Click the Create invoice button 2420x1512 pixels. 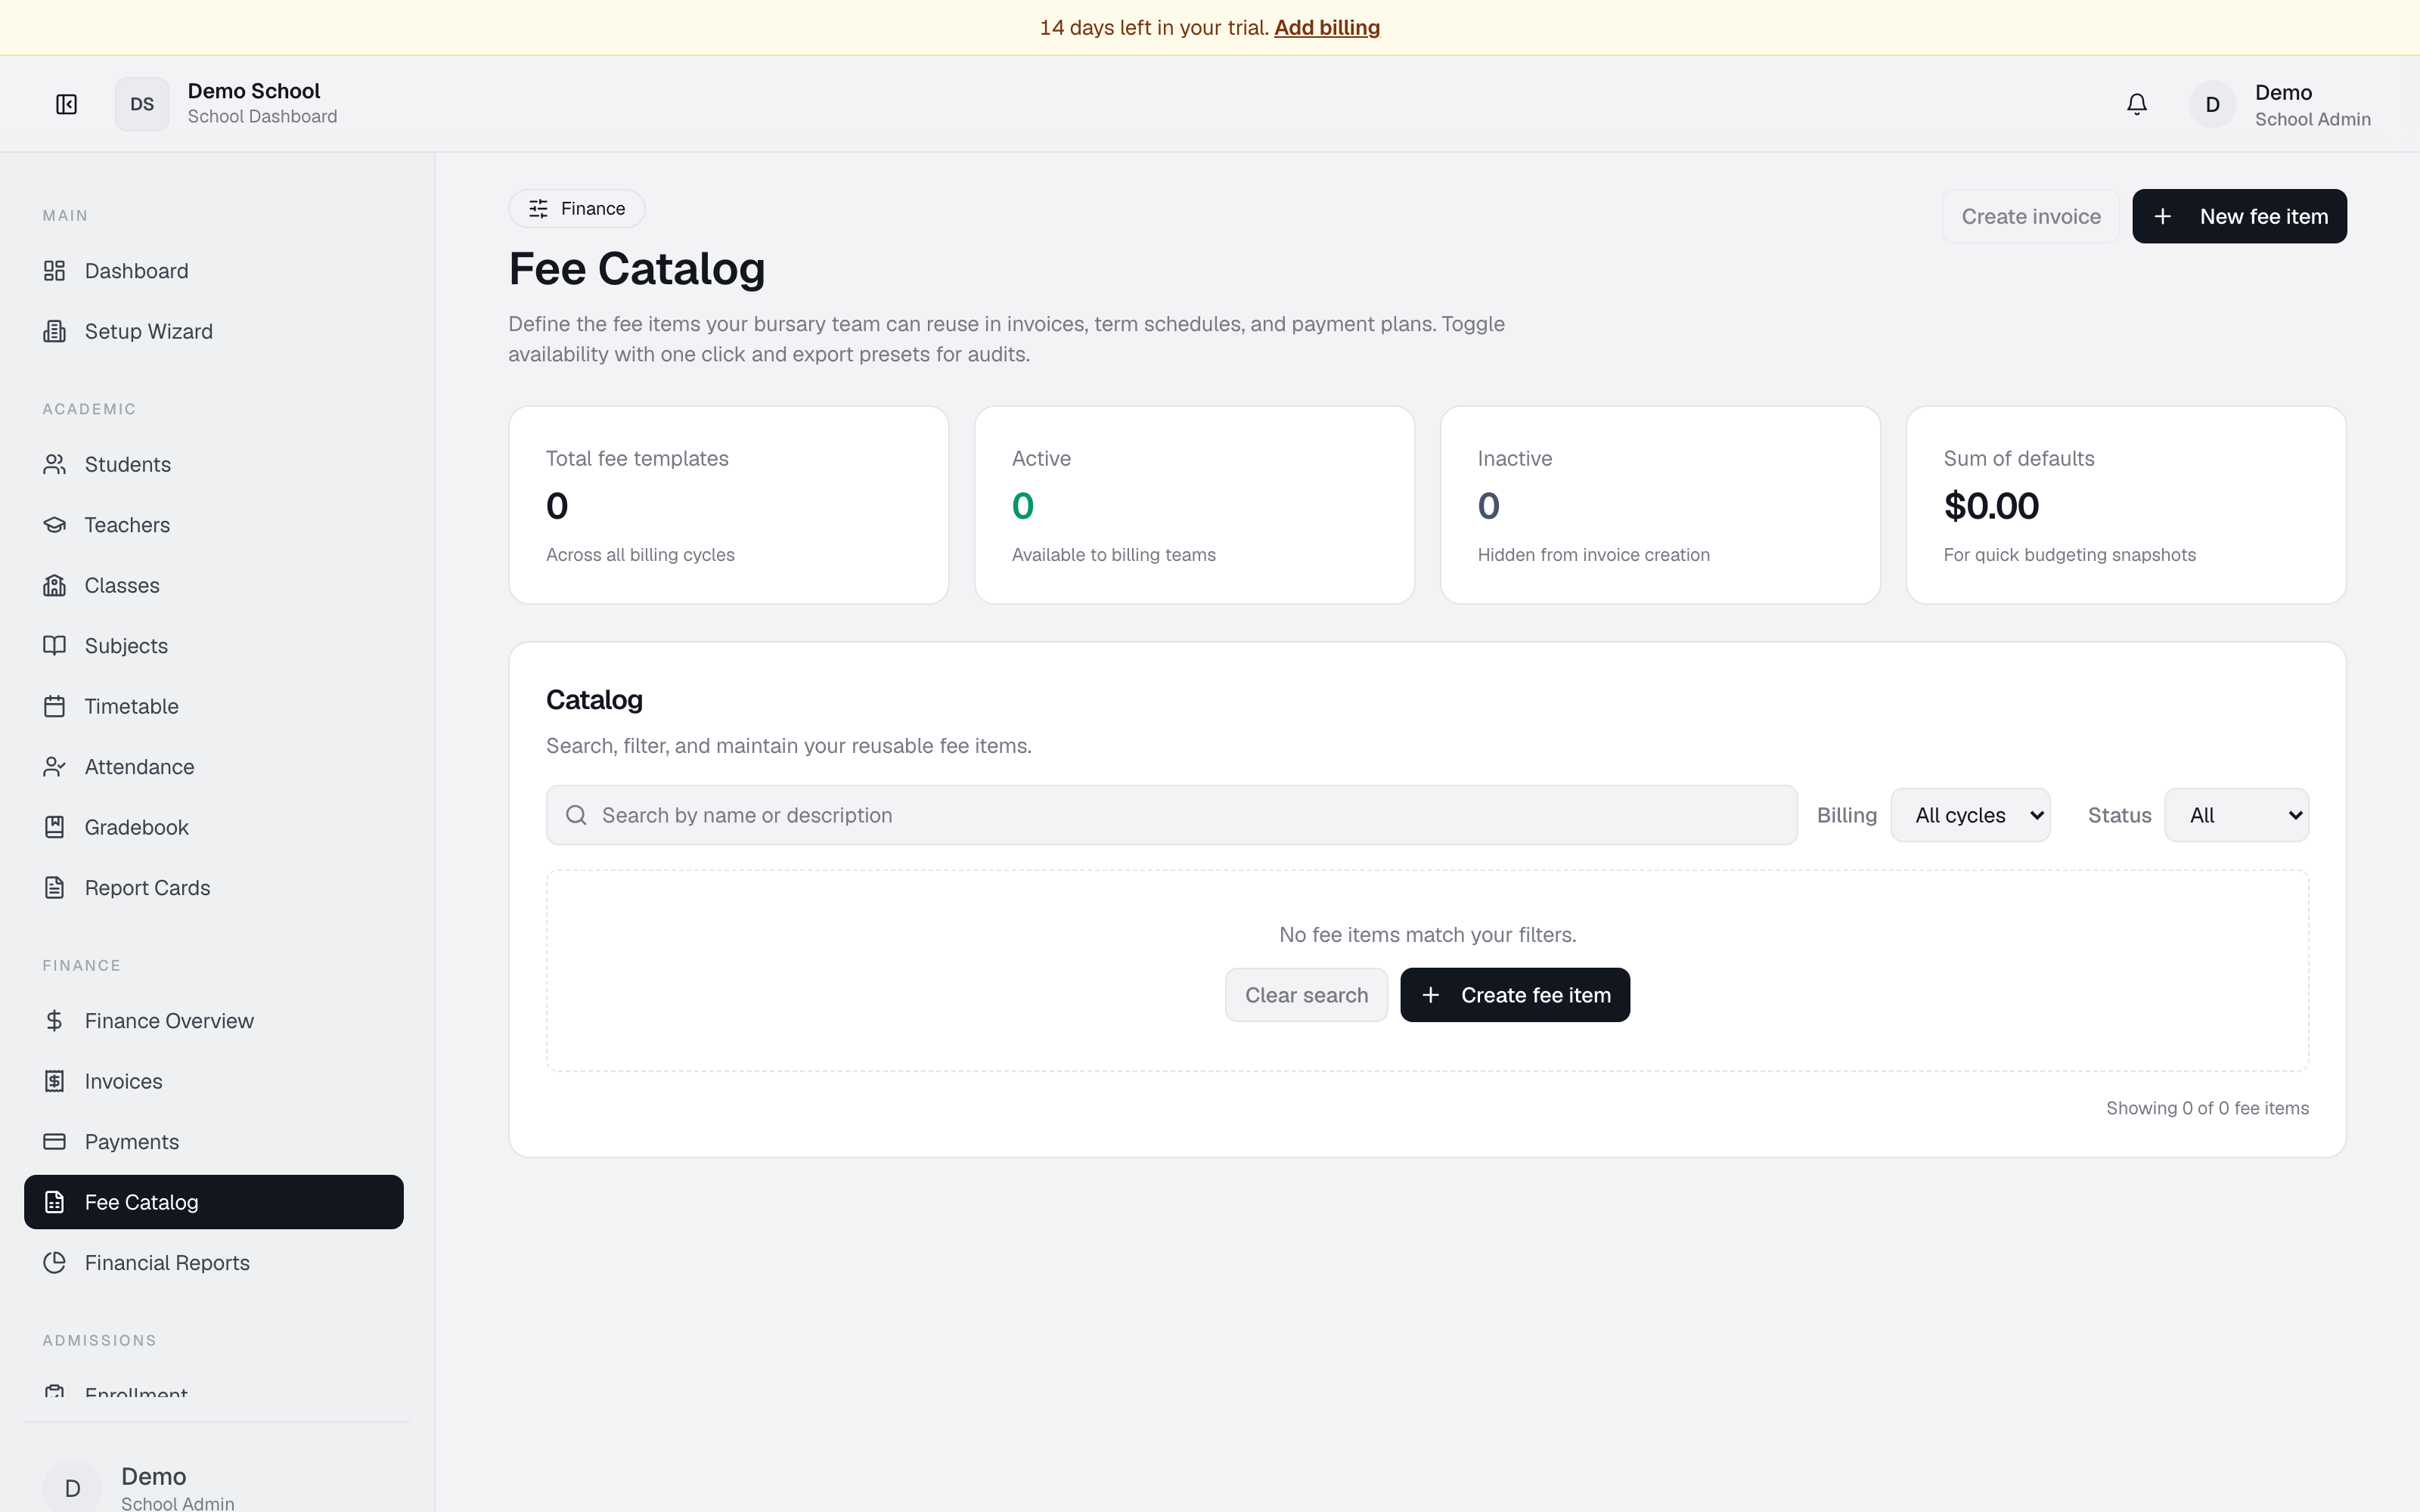click(2030, 216)
